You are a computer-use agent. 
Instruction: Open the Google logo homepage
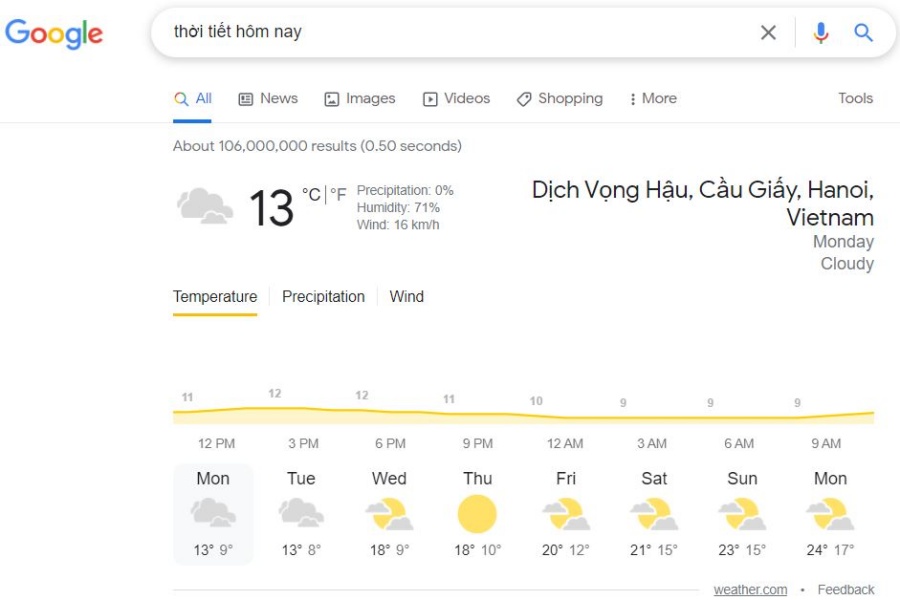click(54, 33)
